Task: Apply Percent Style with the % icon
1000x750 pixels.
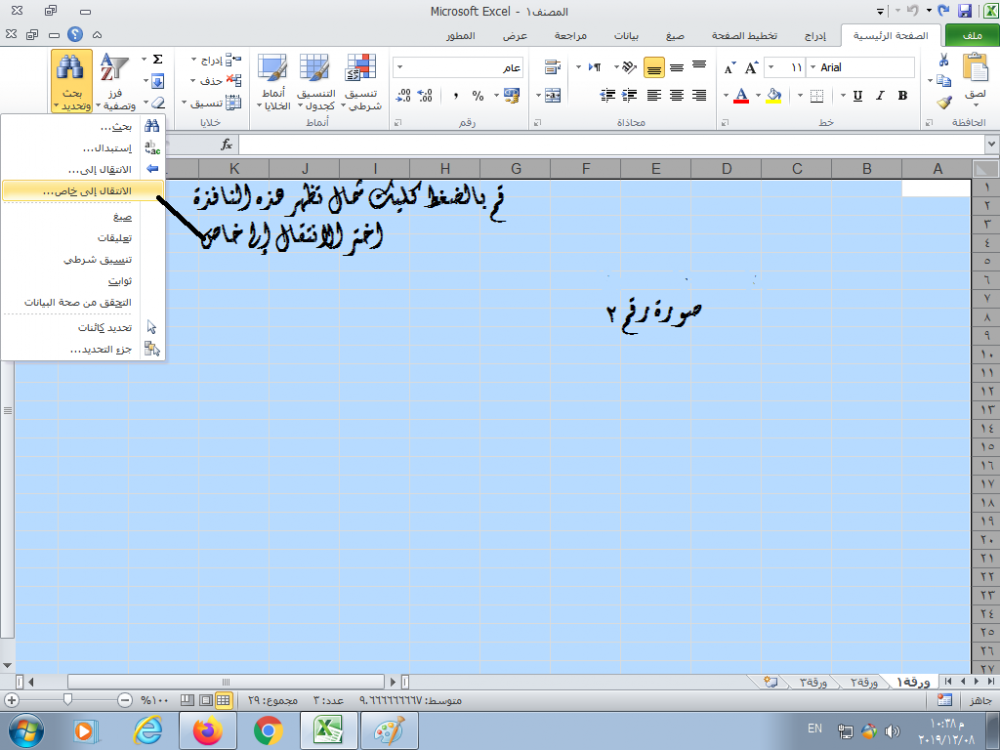Action: click(478, 96)
